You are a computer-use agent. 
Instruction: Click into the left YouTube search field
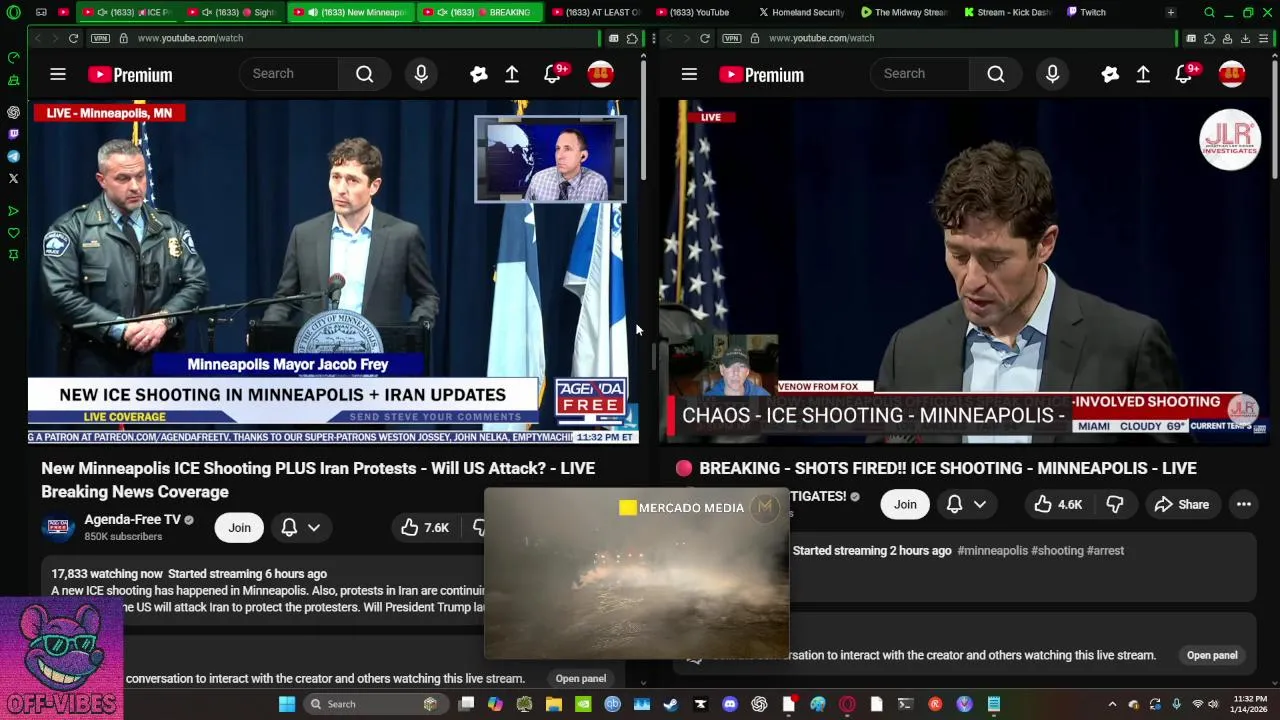click(290, 74)
